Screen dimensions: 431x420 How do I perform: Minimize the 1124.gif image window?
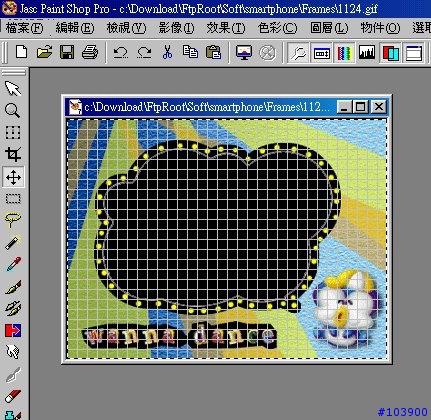tap(345, 107)
